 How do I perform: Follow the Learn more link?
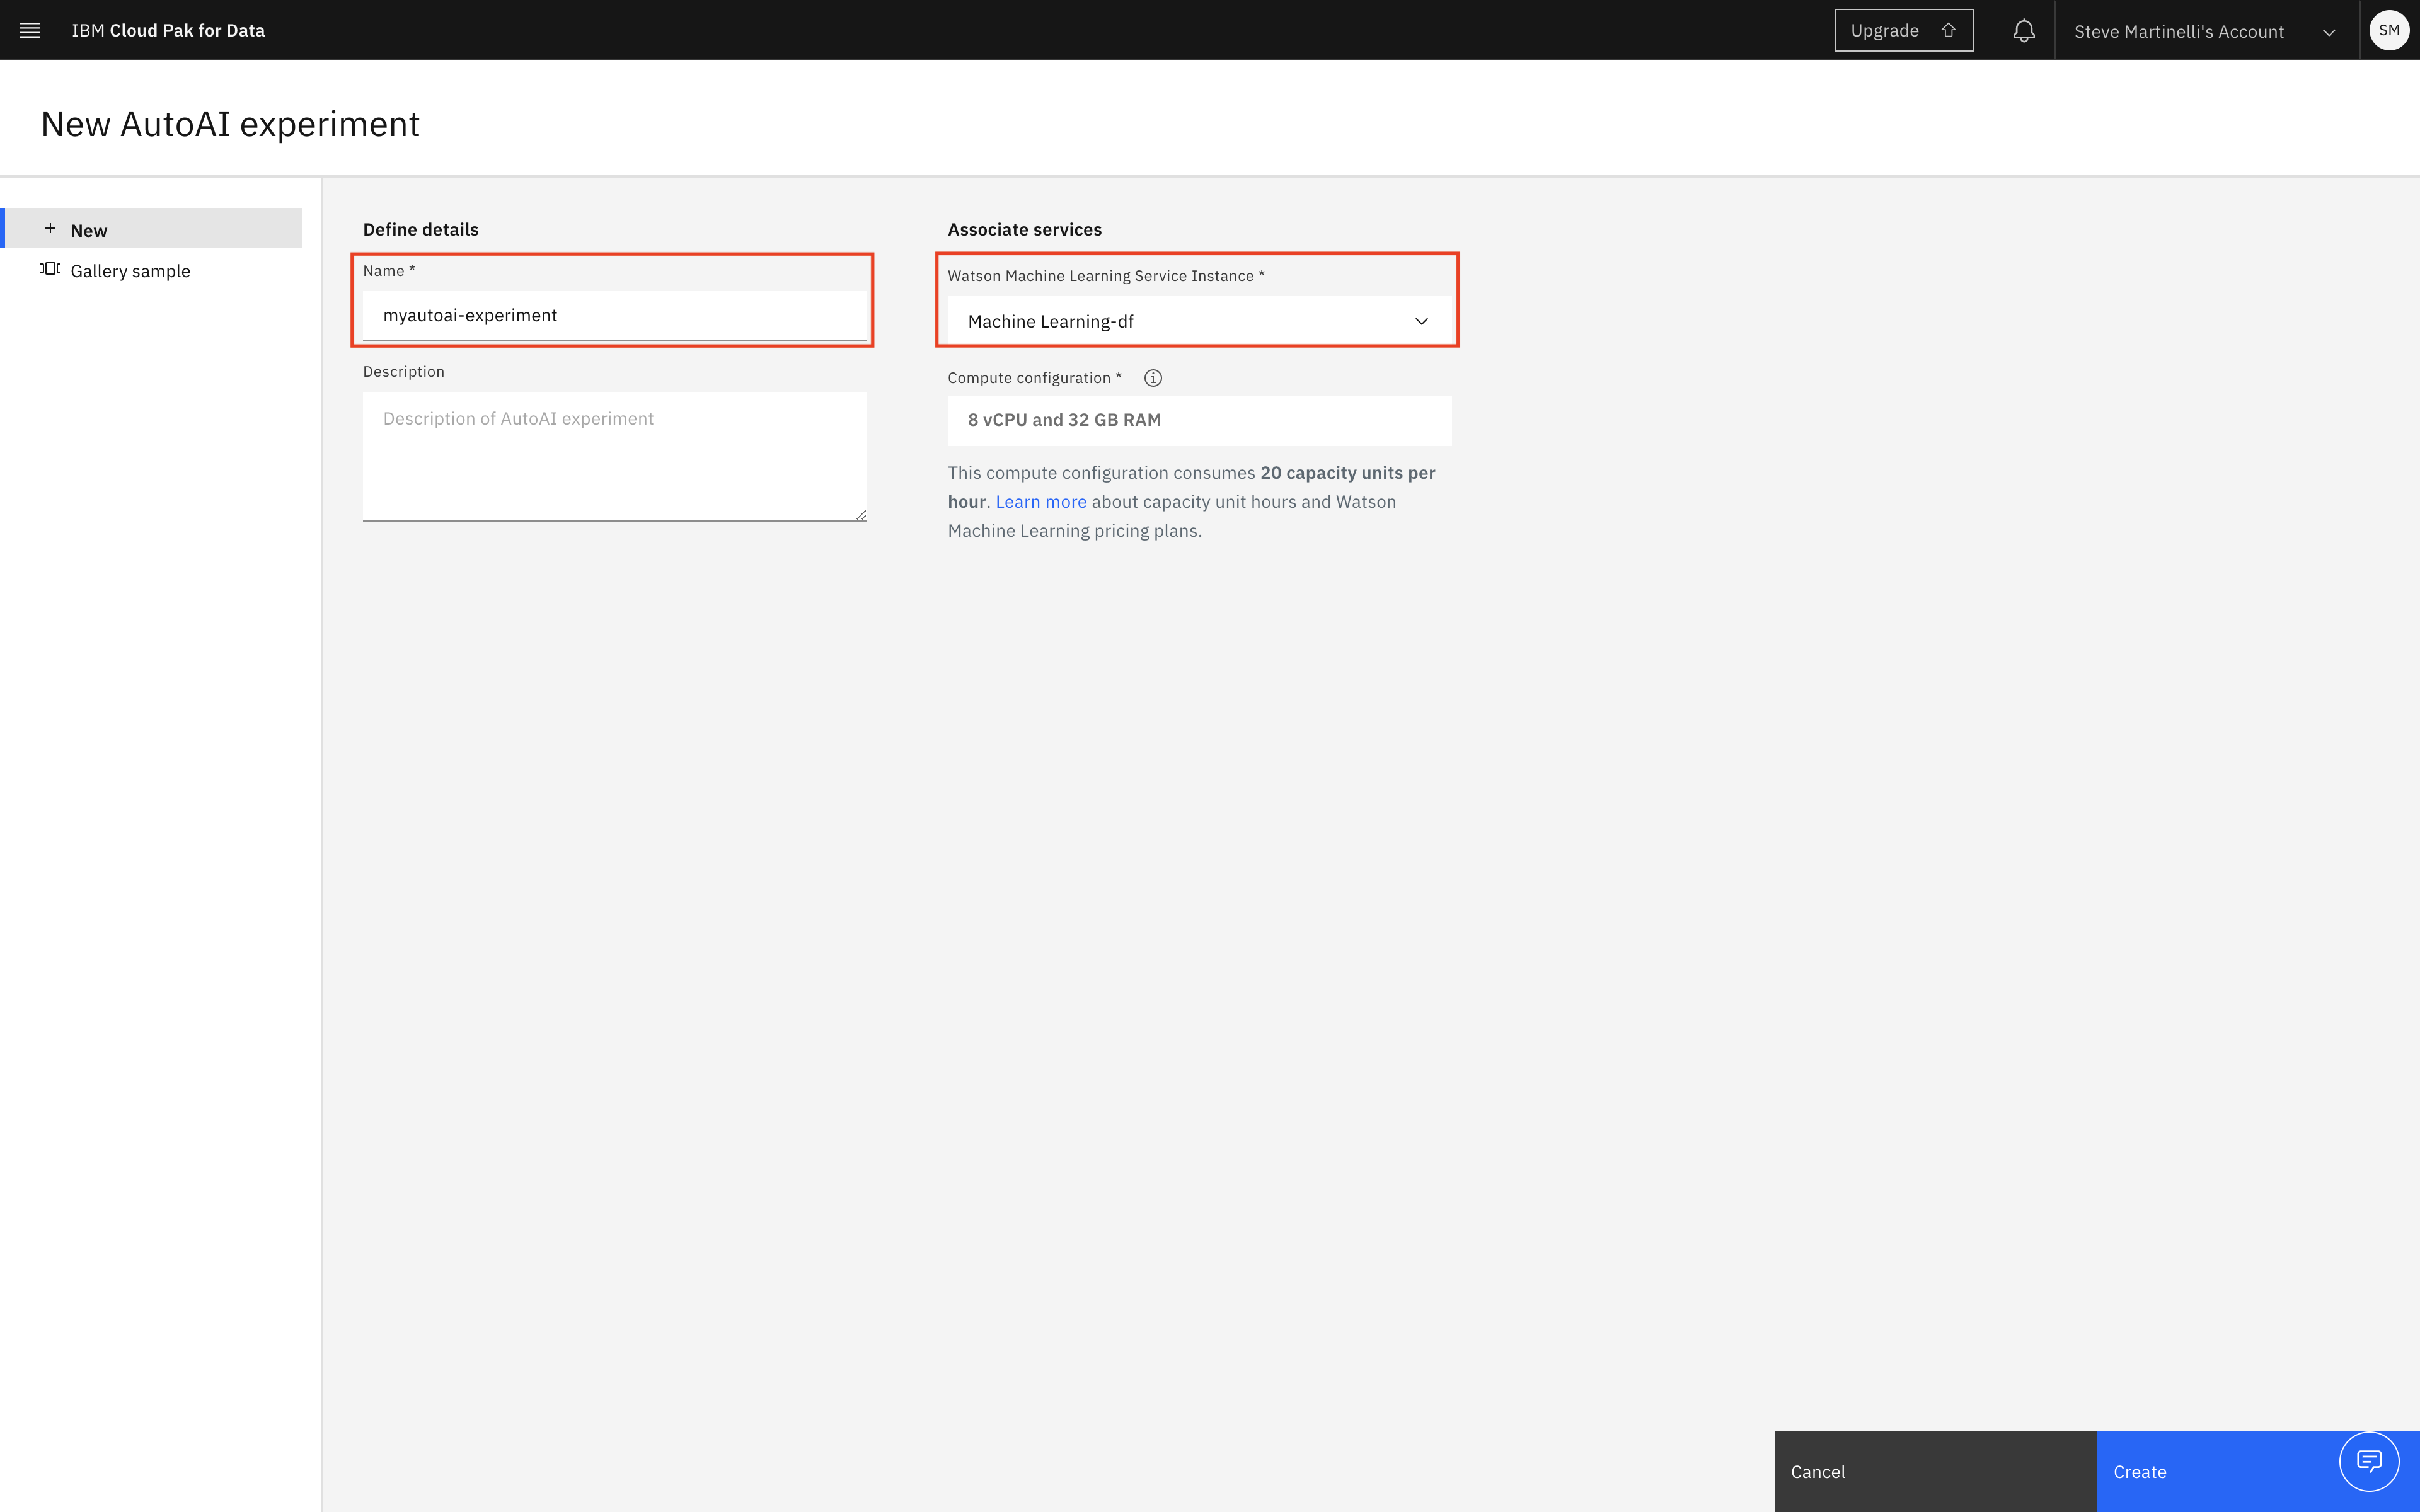click(1040, 502)
